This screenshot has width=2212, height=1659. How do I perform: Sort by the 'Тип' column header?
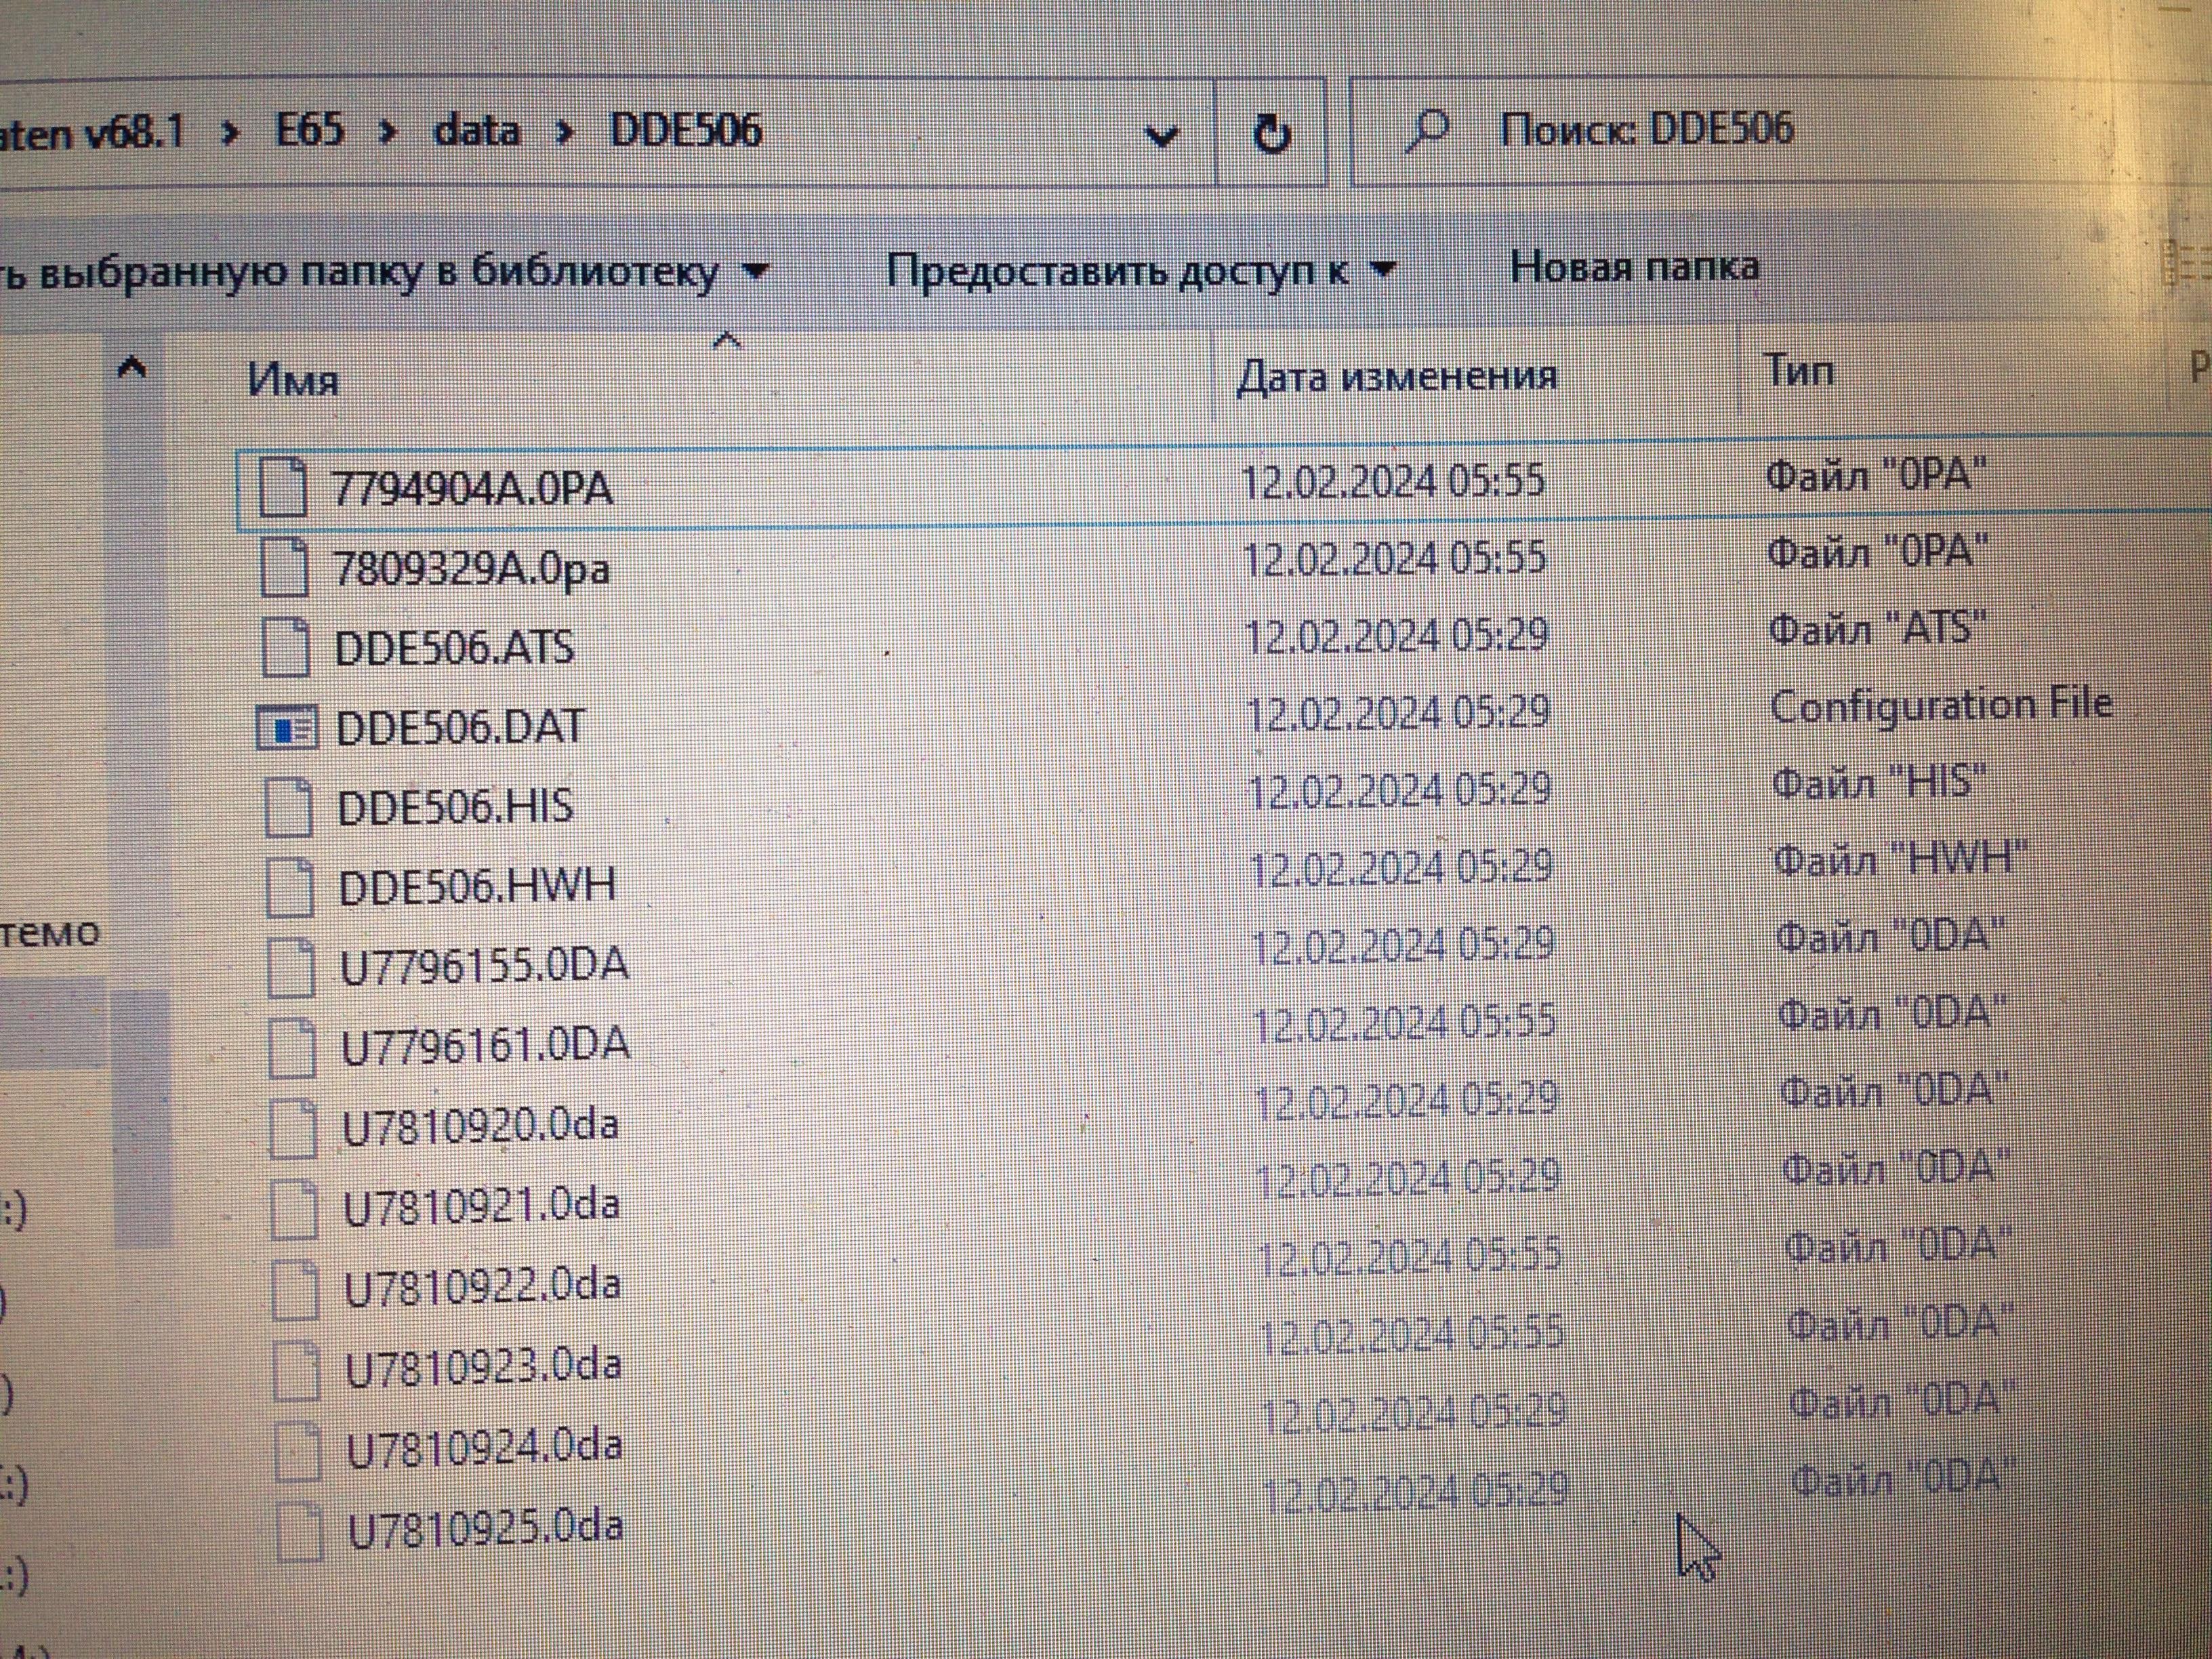coord(1799,372)
